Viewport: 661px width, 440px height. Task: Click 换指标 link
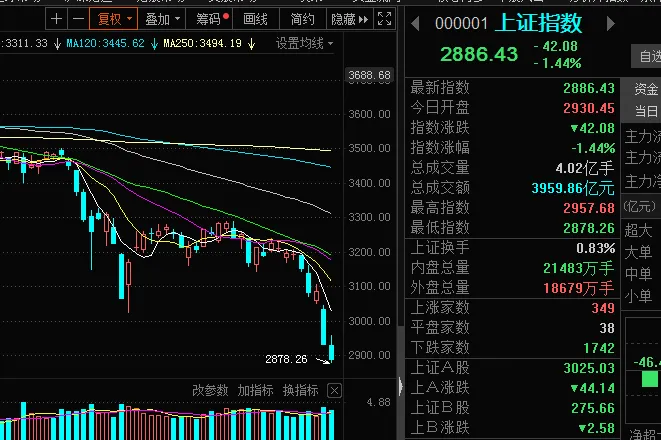(x=300, y=390)
